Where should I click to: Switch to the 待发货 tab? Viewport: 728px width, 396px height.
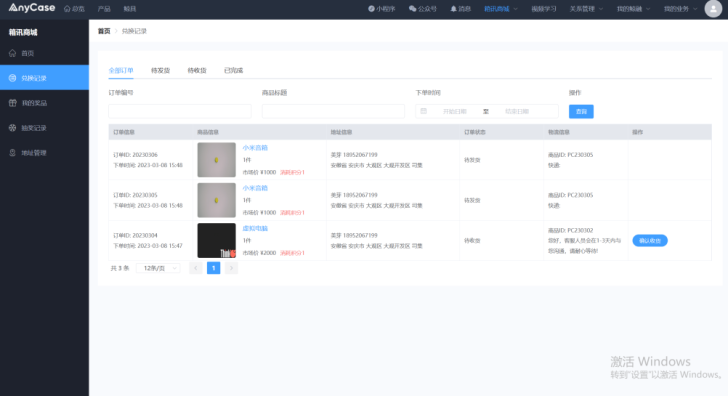pos(160,71)
